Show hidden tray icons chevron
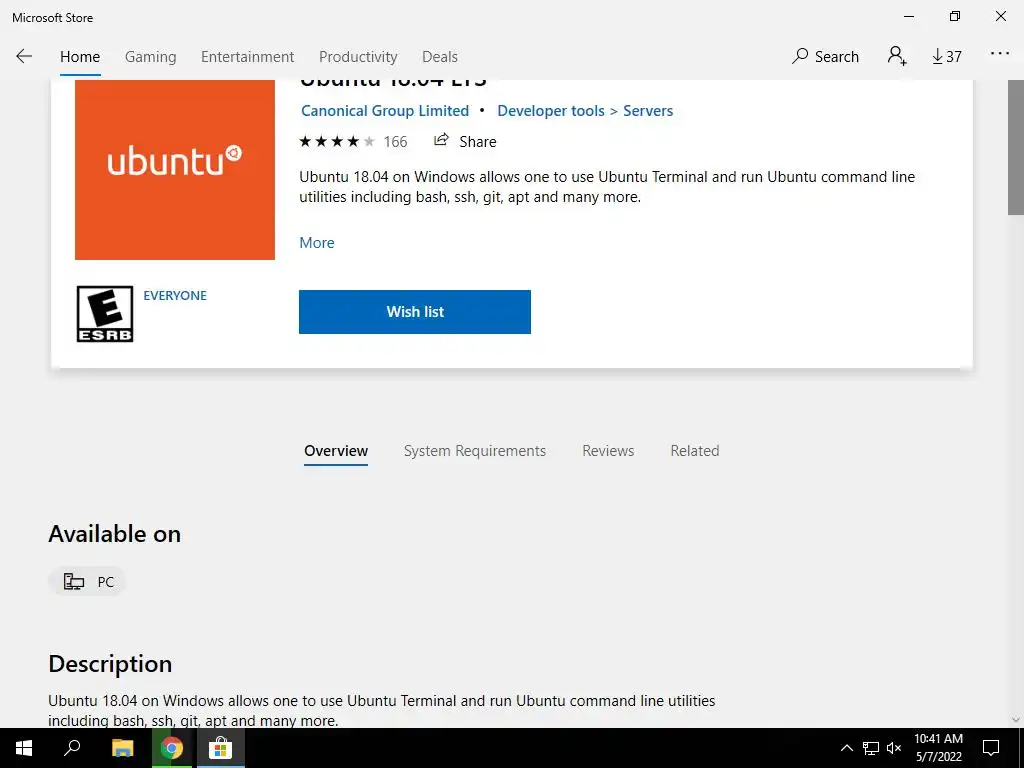Image resolution: width=1024 pixels, height=768 pixels. pos(846,748)
